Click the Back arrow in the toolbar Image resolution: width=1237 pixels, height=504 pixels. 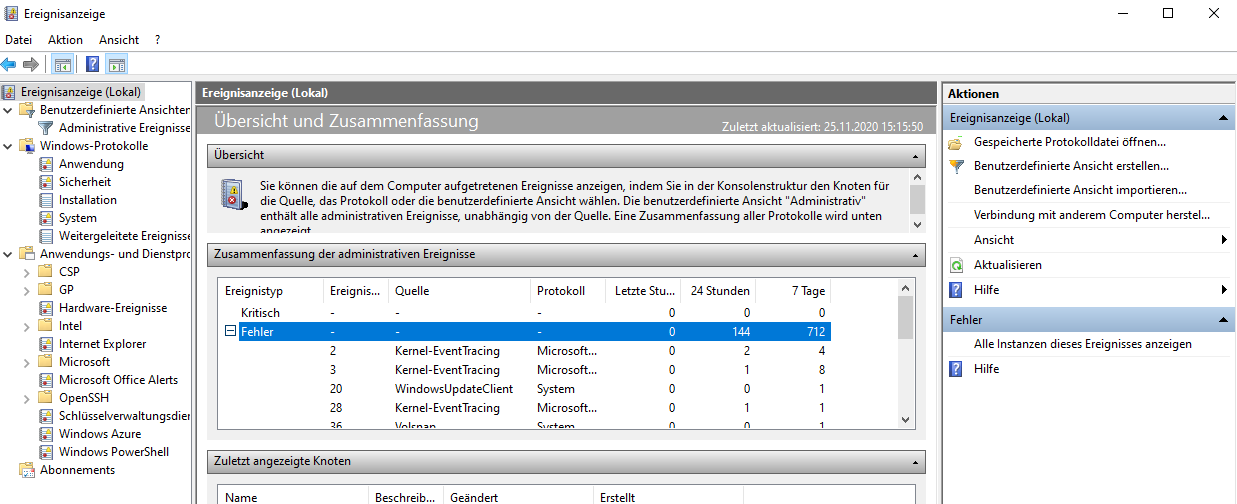pyautogui.click(x=9, y=64)
